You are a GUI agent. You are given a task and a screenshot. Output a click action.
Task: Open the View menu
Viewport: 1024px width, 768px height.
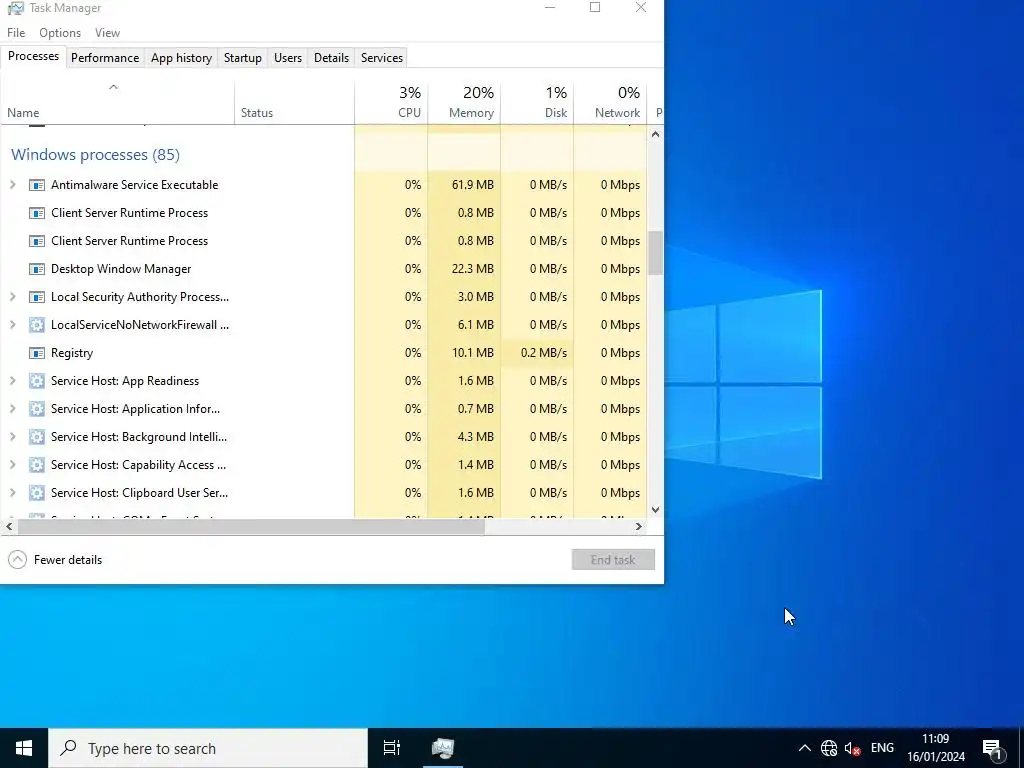pyautogui.click(x=107, y=33)
